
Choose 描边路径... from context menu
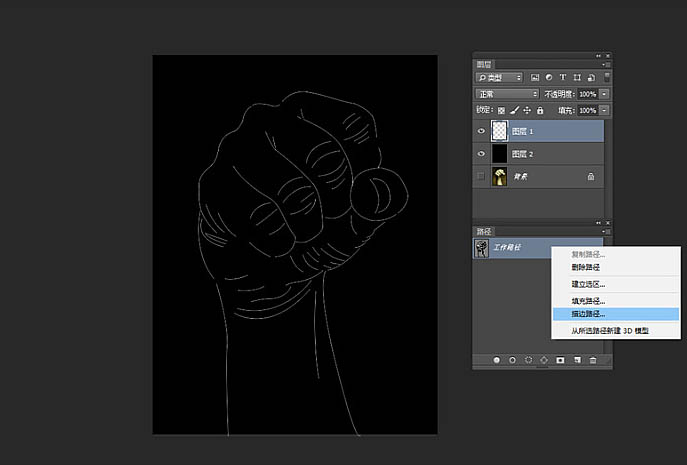pyautogui.click(x=588, y=314)
